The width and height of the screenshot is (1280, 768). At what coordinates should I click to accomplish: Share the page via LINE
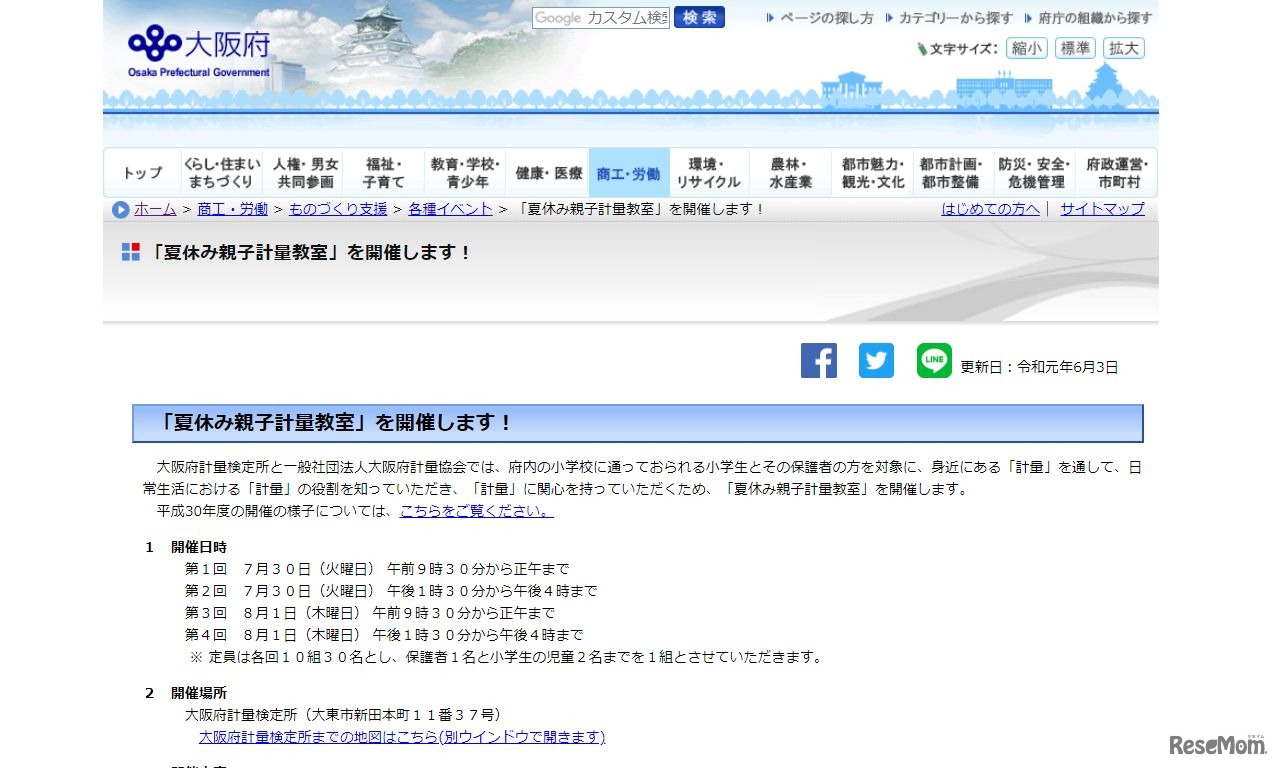(x=935, y=360)
